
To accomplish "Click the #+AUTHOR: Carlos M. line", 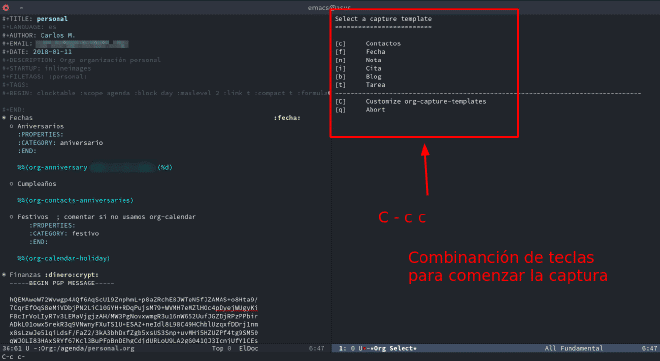I will click(39, 35).
